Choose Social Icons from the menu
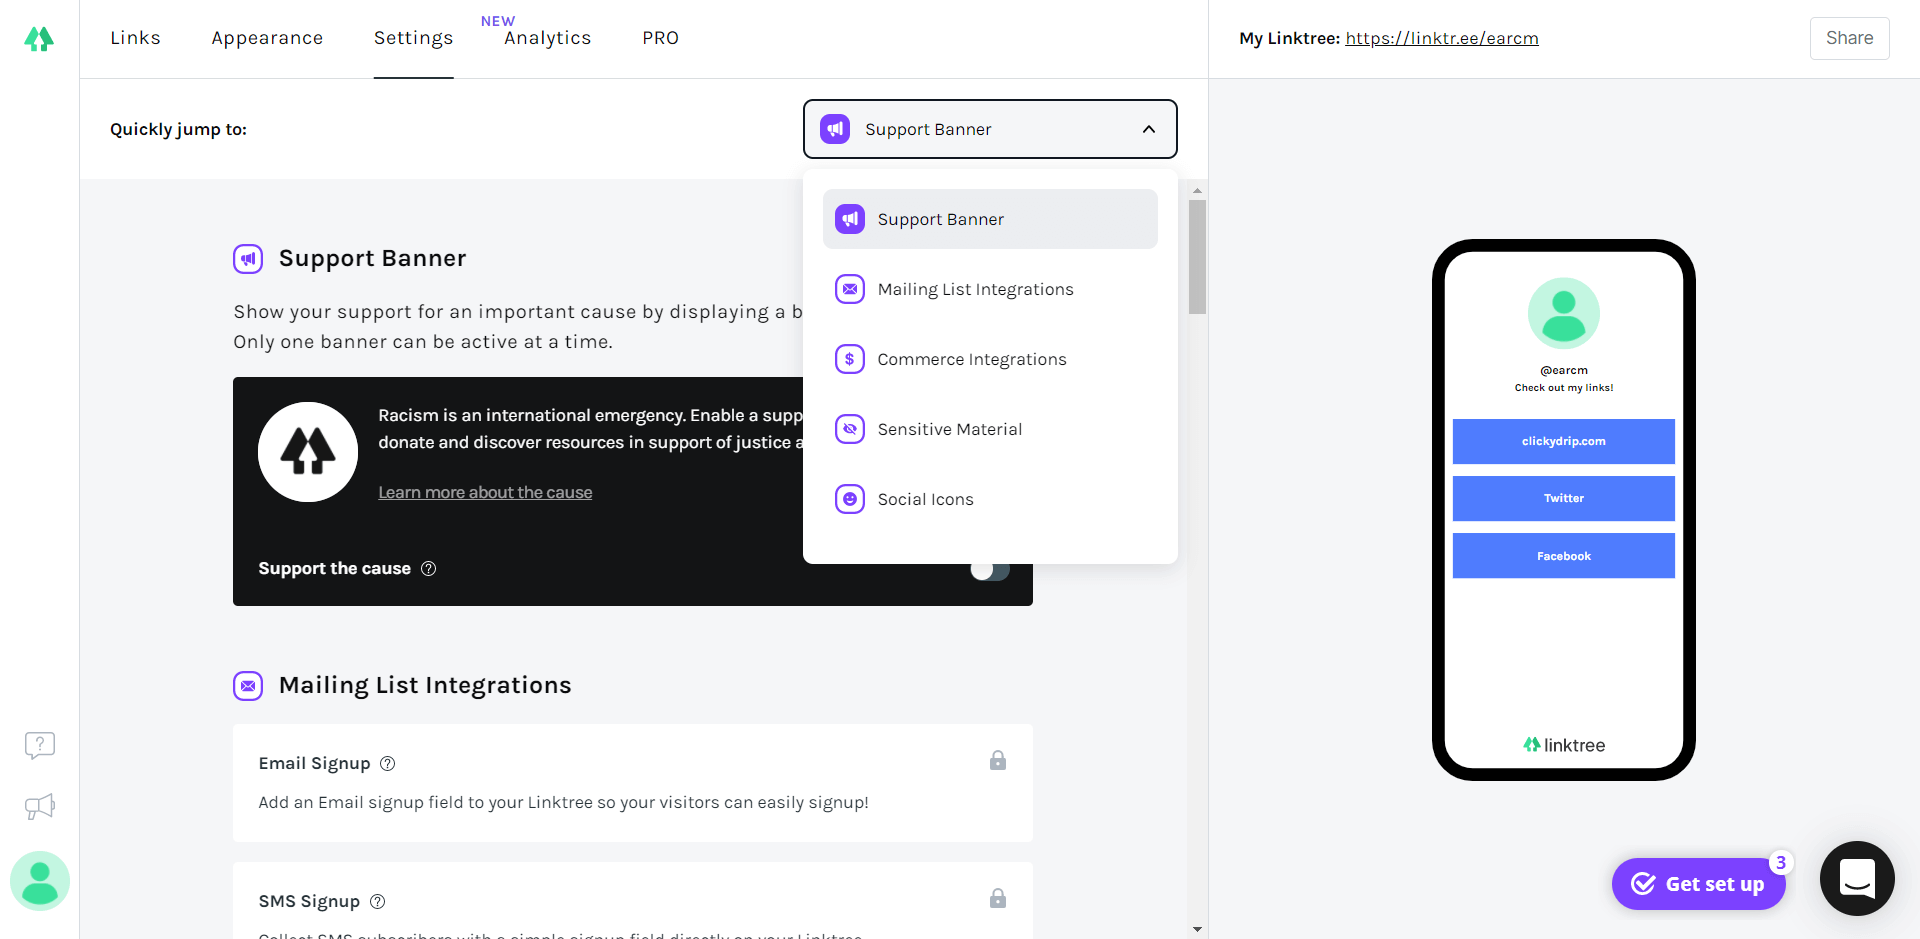Image resolution: width=1920 pixels, height=939 pixels. 990,499
